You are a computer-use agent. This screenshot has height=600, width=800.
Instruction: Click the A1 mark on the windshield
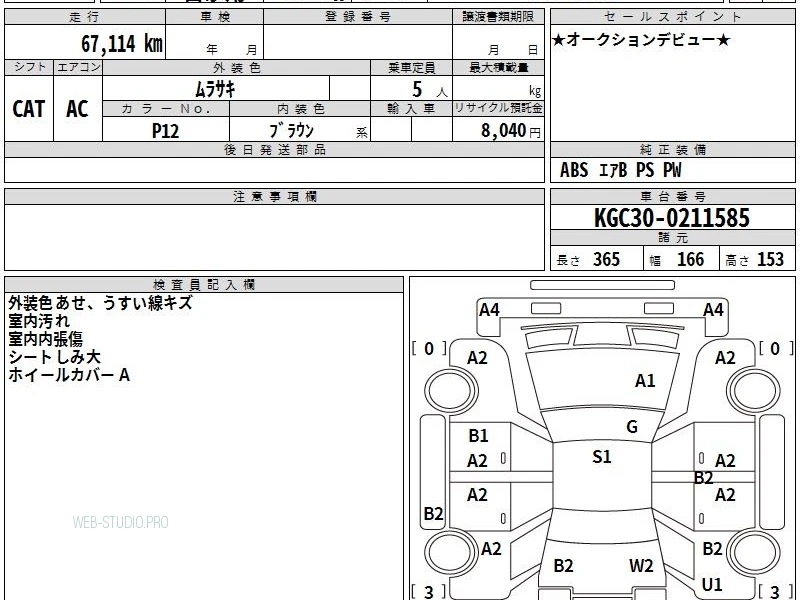[645, 381]
